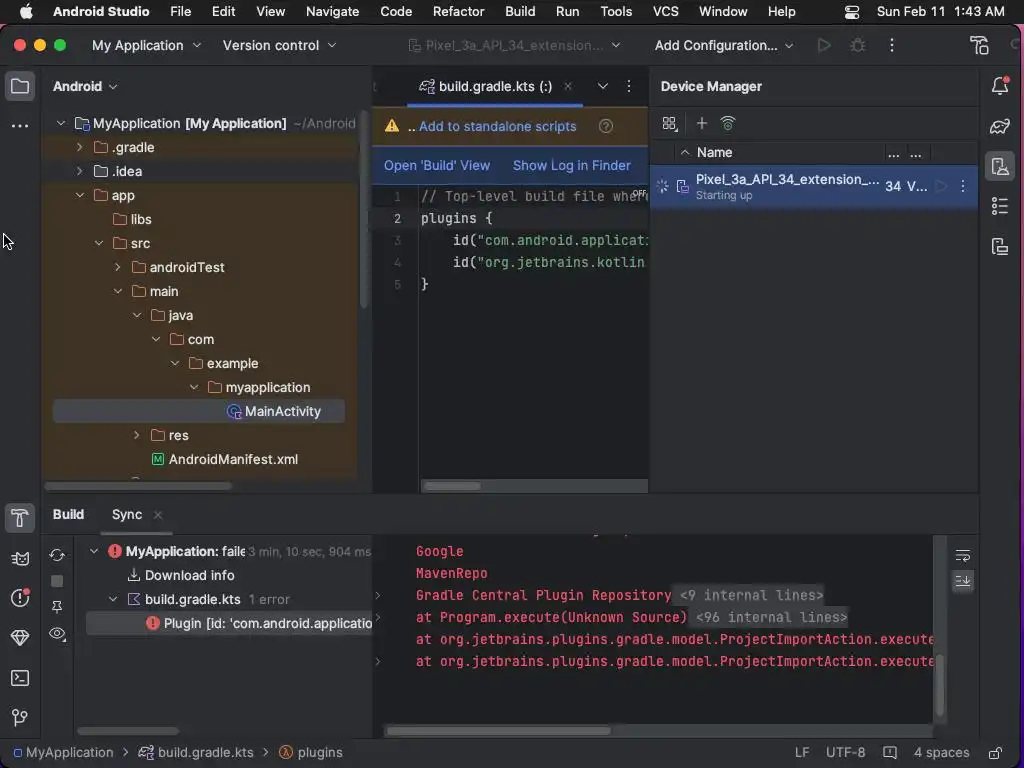This screenshot has height=768, width=1024.
Task: Open the Git version control branch icon
Action: pyautogui.click(x=20, y=718)
